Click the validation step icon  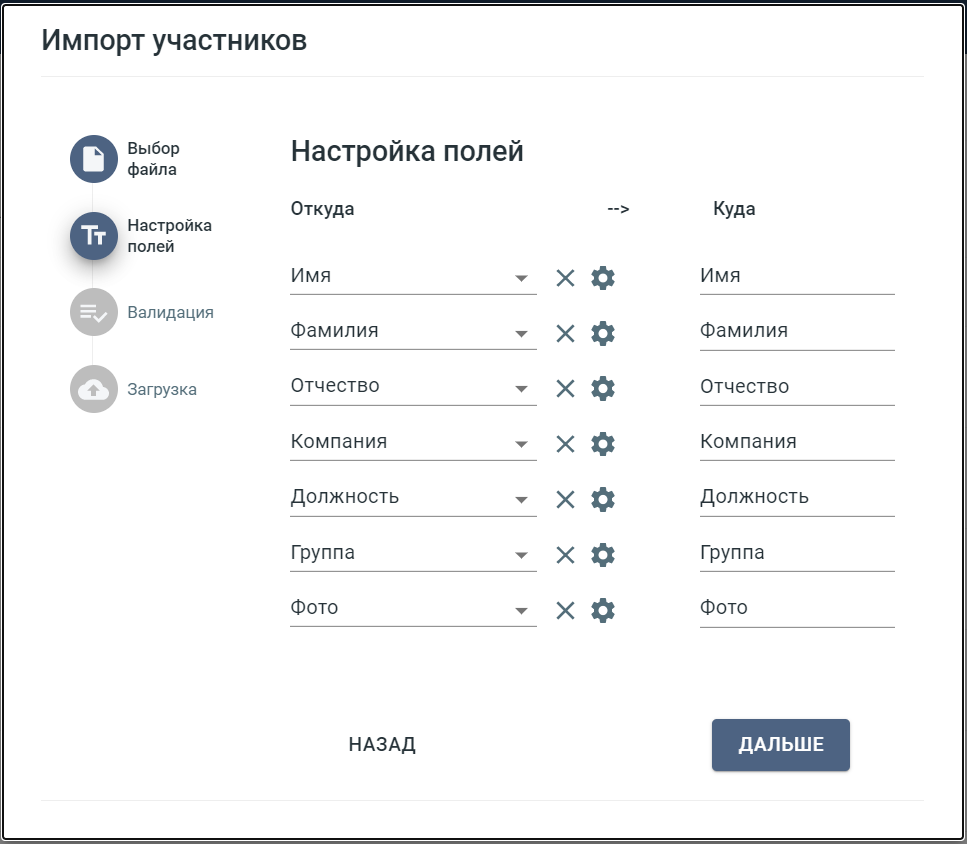point(93,313)
